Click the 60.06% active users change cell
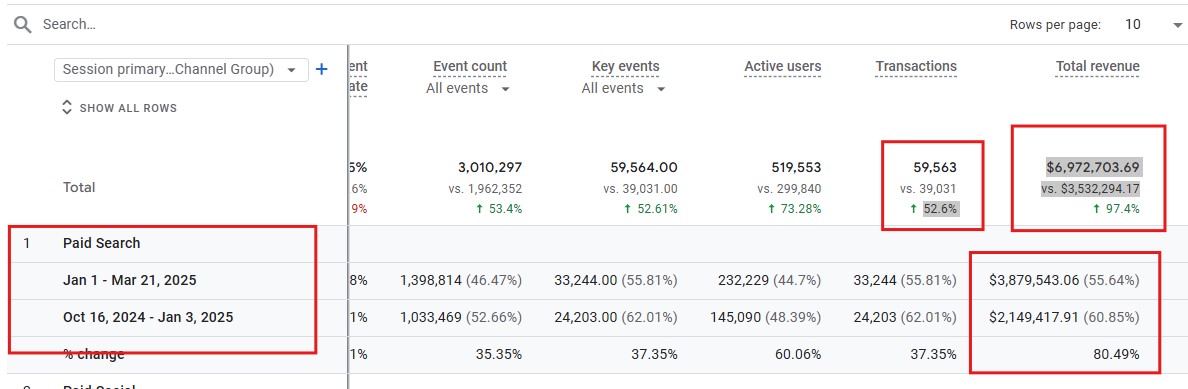 click(x=799, y=354)
